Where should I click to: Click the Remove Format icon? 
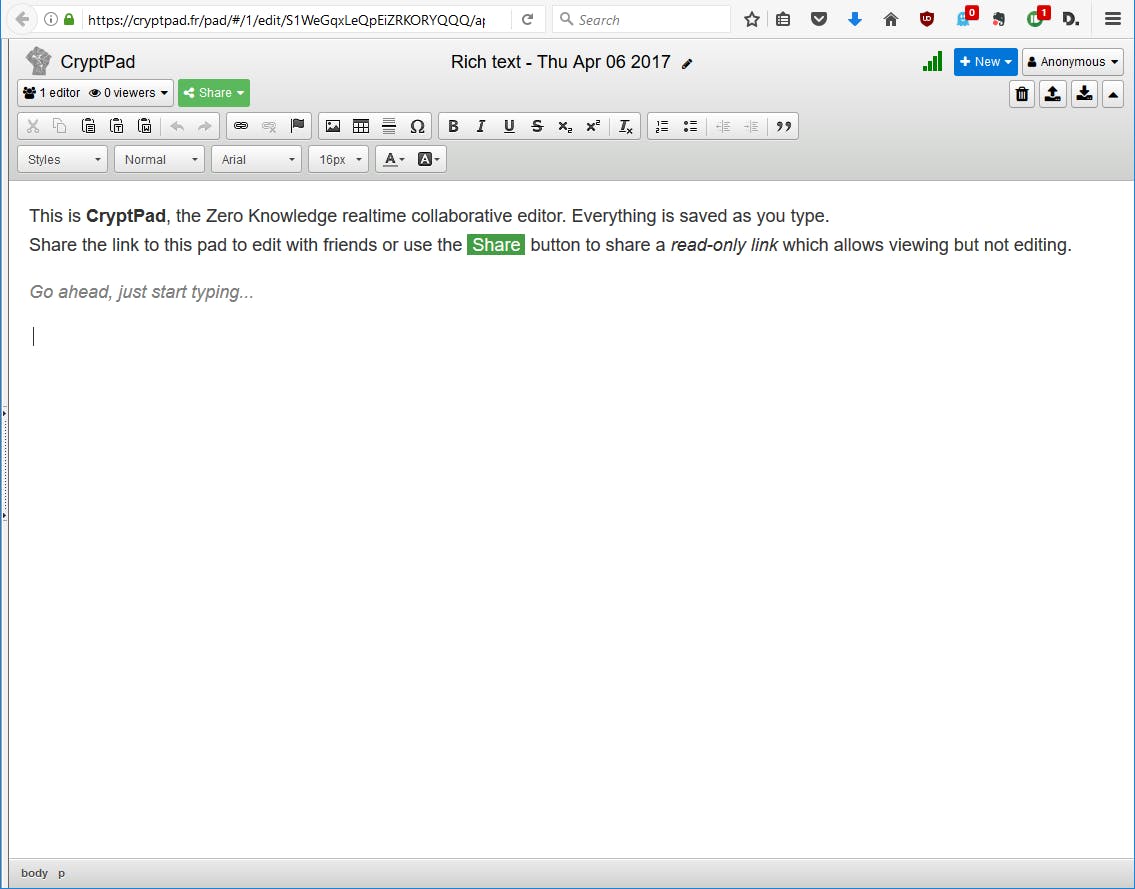[x=626, y=126]
